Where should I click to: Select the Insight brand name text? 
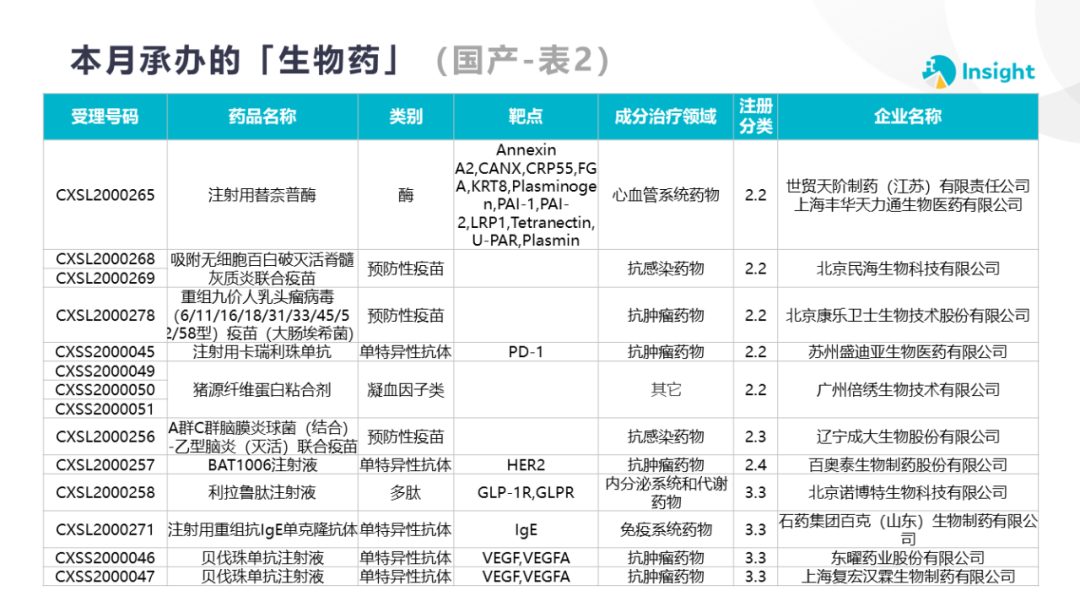coord(998,72)
